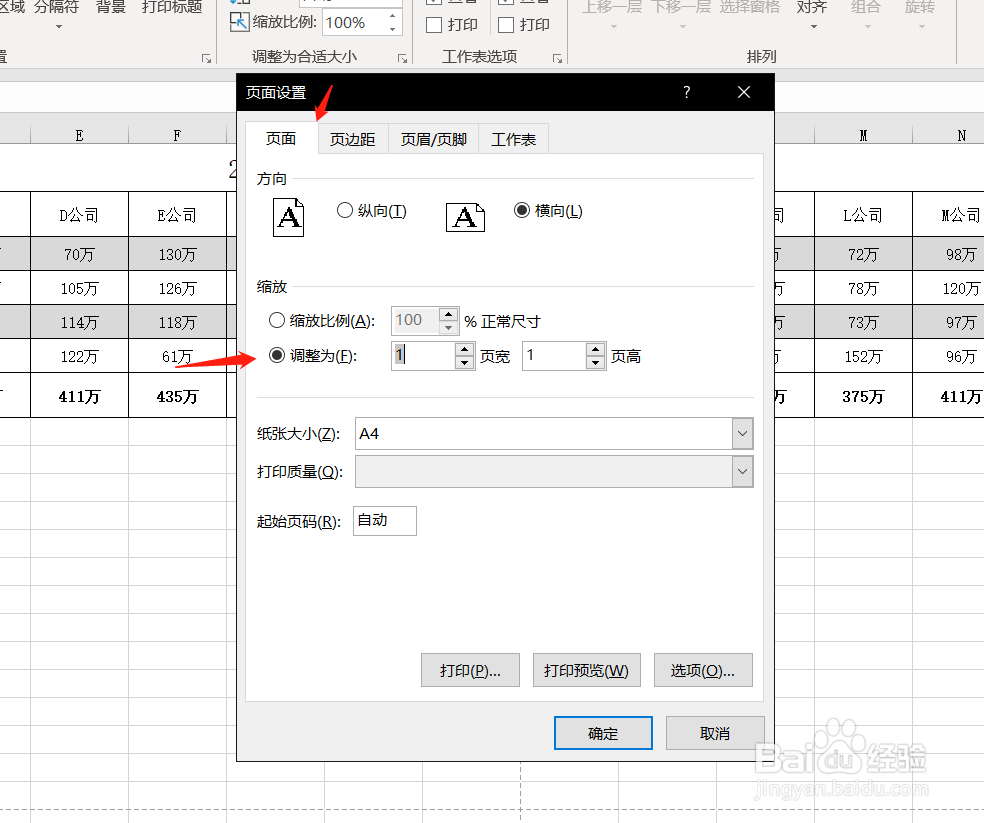This screenshot has height=823, width=984.
Task: Open the 对齐 (Align) tool in ribbon
Action: pyautogui.click(x=811, y=8)
